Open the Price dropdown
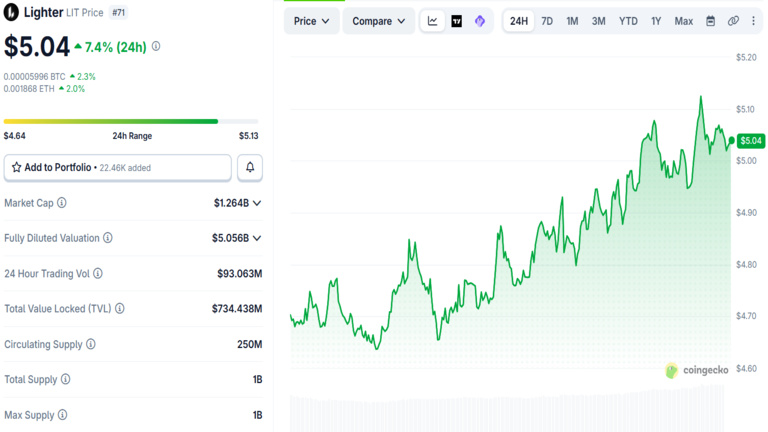768x432 pixels. coord(312,21)
